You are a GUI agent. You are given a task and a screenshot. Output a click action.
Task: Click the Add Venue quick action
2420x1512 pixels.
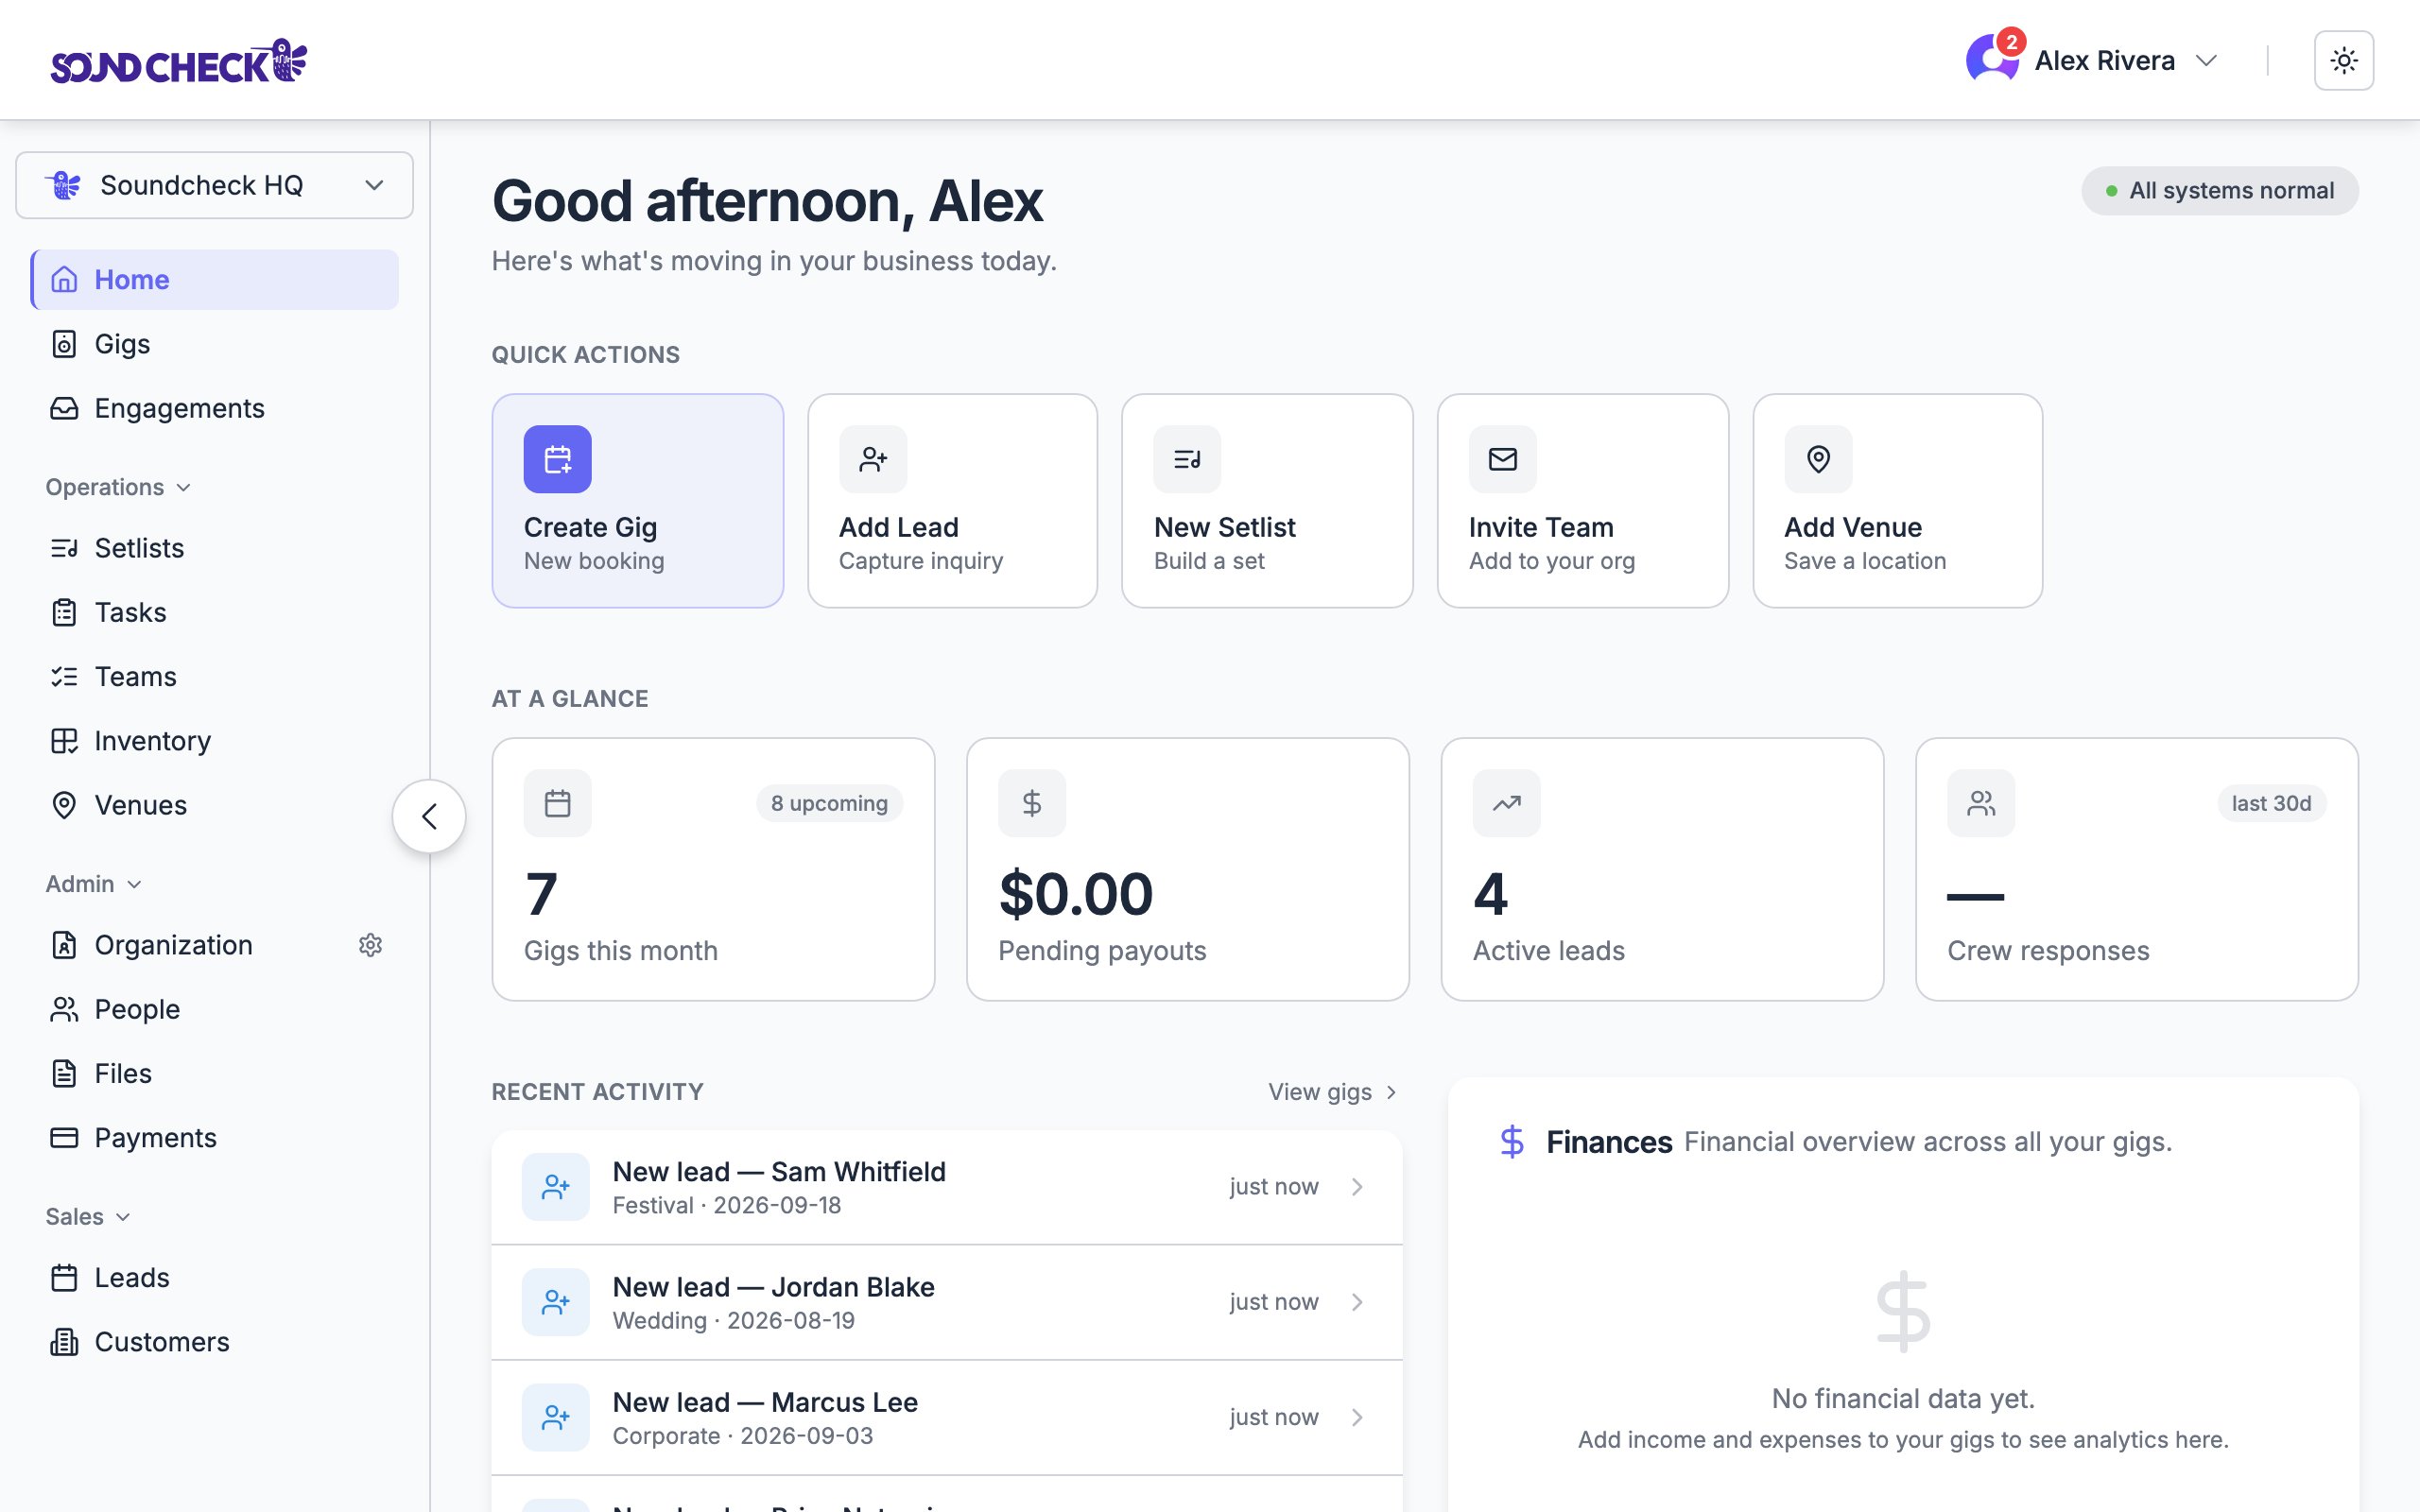pos(1897,501)
